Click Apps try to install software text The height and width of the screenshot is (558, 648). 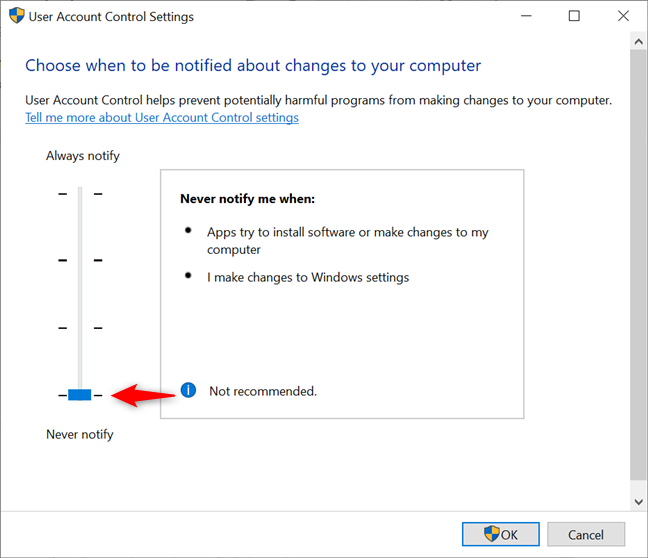tap(348, 241)
